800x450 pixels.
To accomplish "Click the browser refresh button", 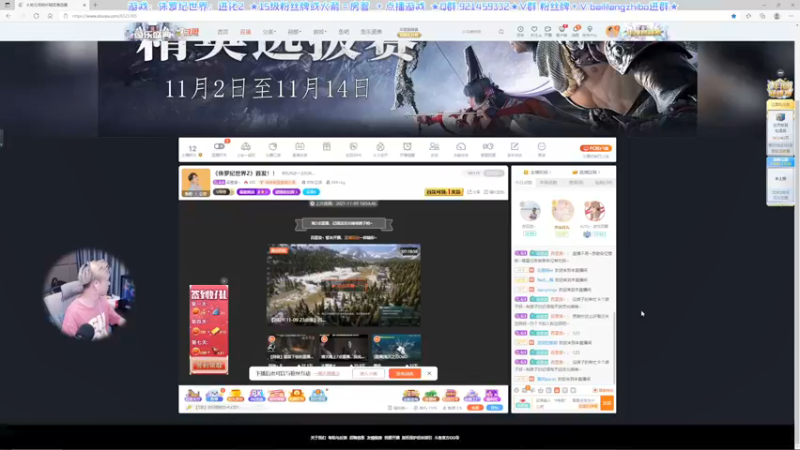I will 36,16.
